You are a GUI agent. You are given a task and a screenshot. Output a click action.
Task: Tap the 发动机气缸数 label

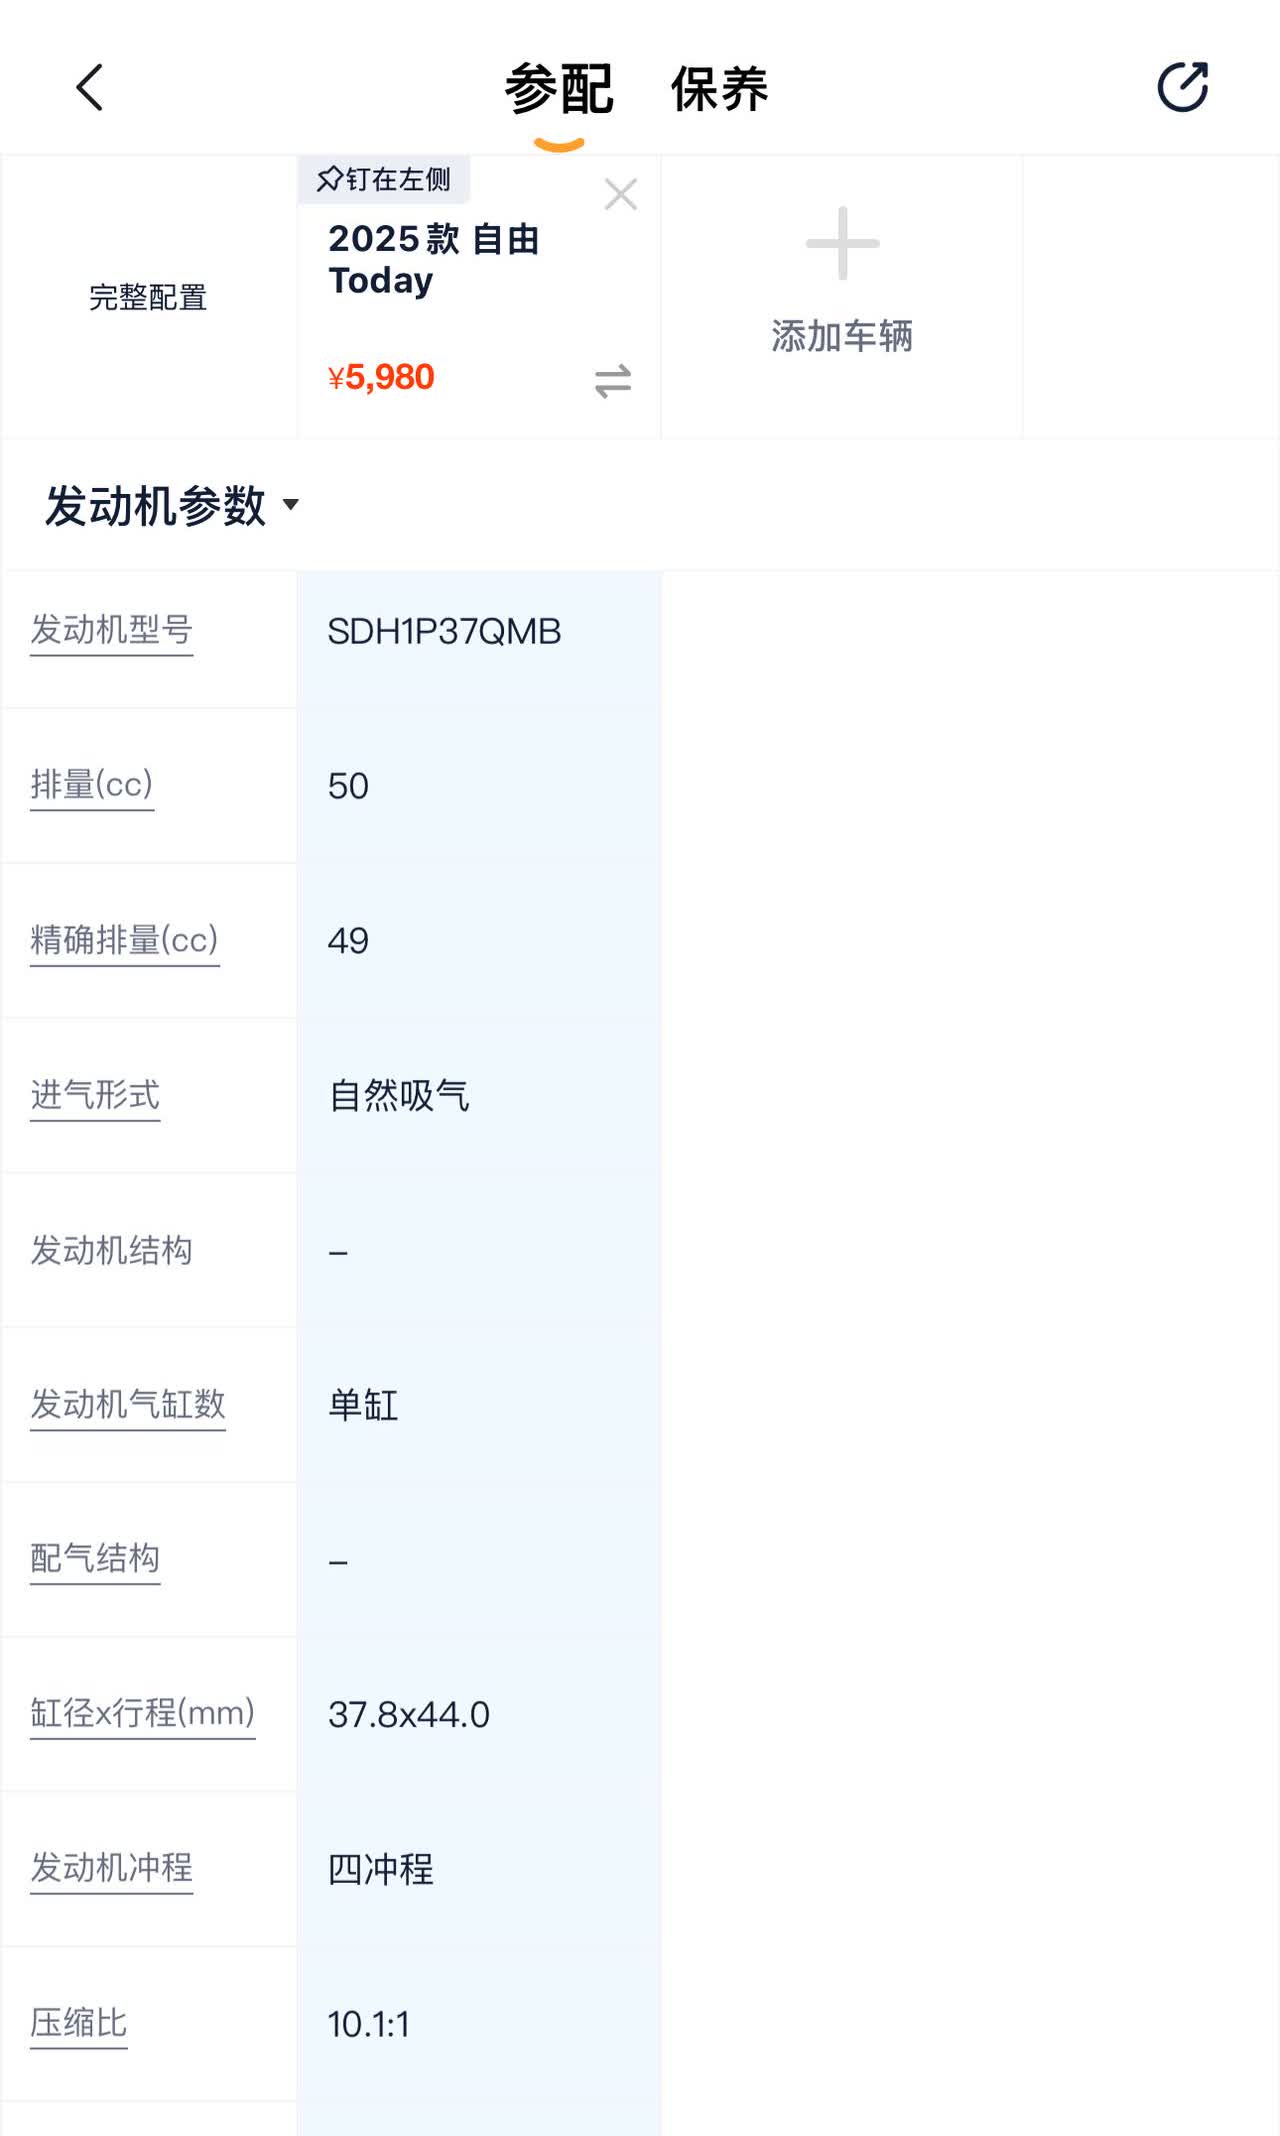pyautogui.click(x=127, y=1405)
